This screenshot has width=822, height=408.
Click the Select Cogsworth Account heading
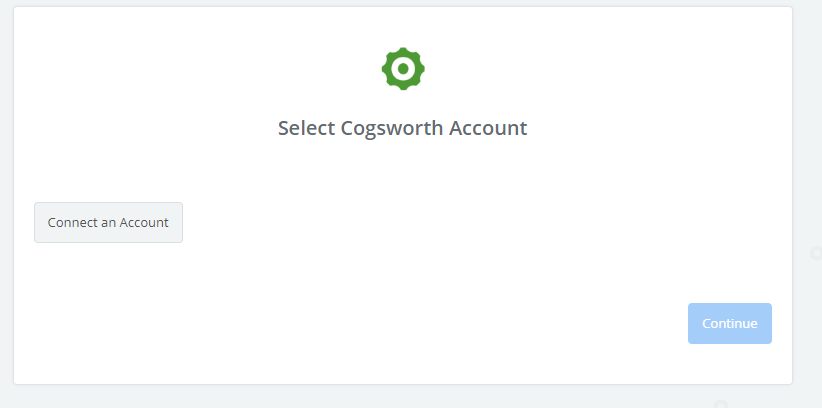[403, 128]
